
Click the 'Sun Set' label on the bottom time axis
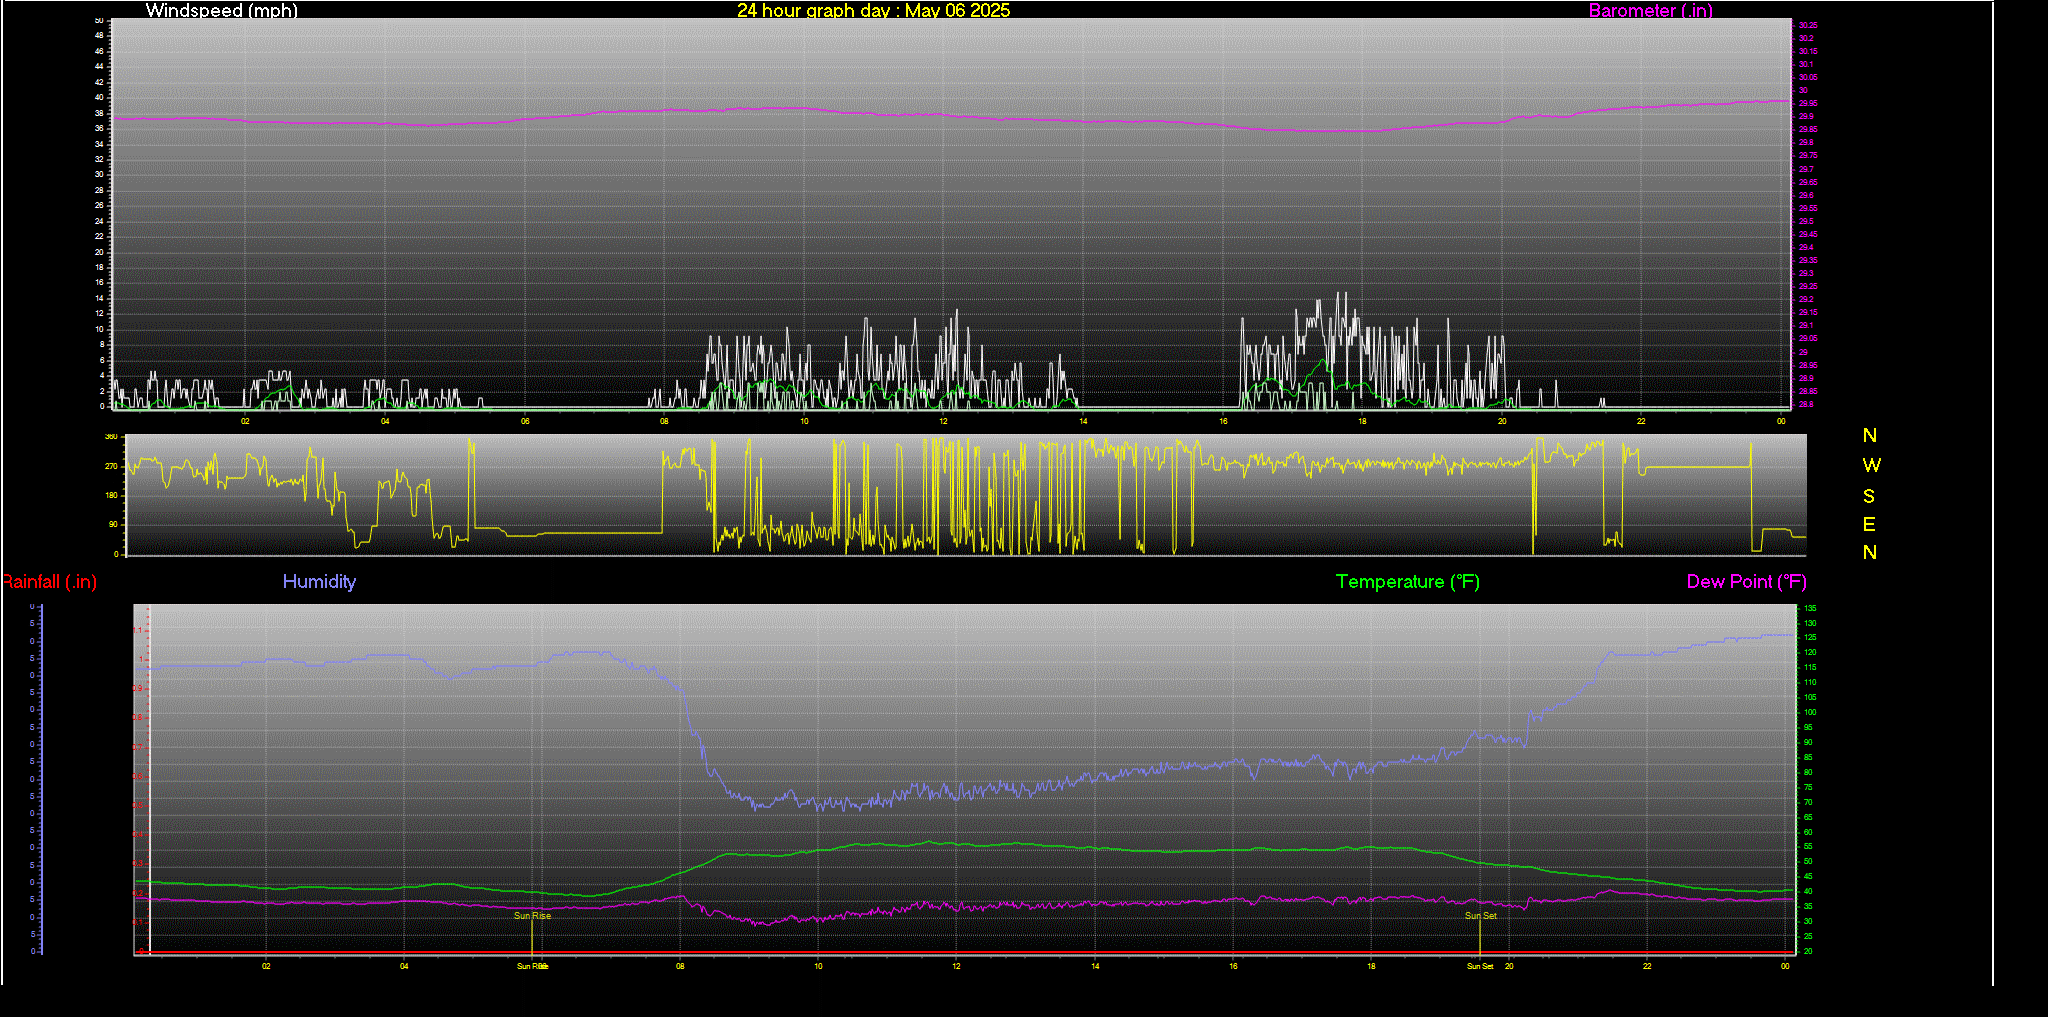tap(1480, 966)
